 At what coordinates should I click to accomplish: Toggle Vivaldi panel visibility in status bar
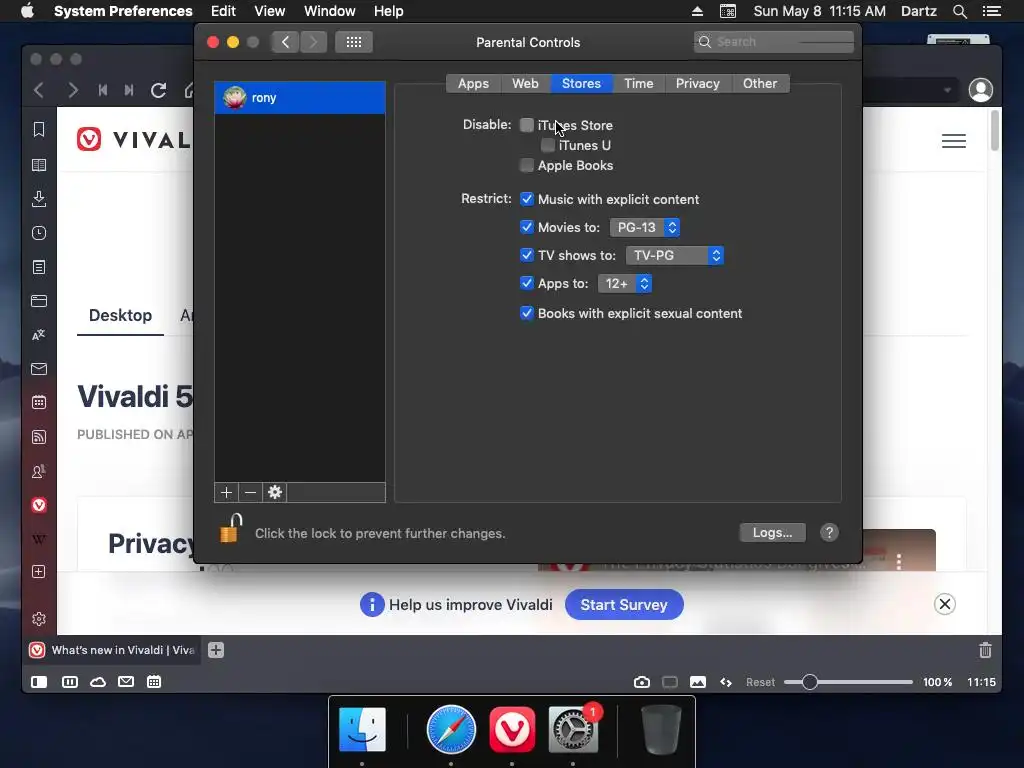coord(39,682)
